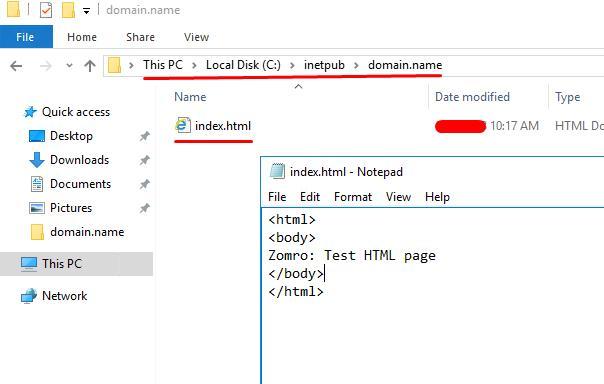Click the index.html file's browser icon

(x=183, y=125)
